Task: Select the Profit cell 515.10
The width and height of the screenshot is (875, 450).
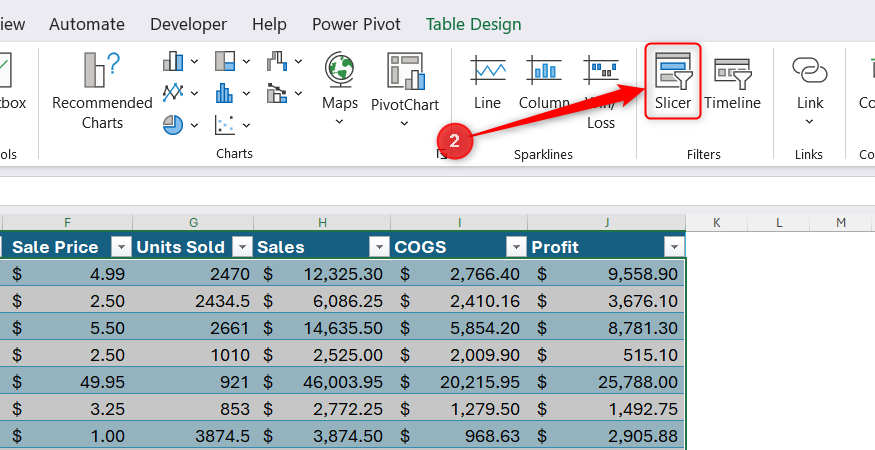Action: coord(607,355)
